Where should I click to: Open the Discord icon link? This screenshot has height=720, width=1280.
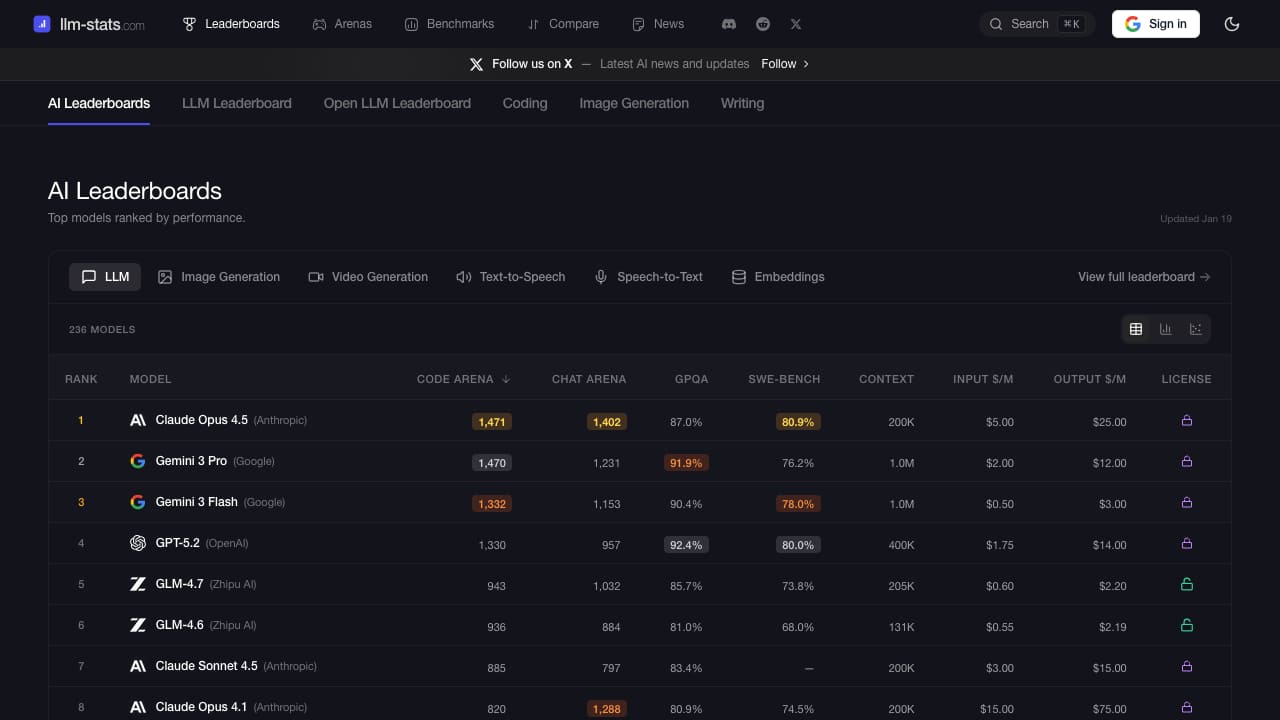(x=730, y=24)
